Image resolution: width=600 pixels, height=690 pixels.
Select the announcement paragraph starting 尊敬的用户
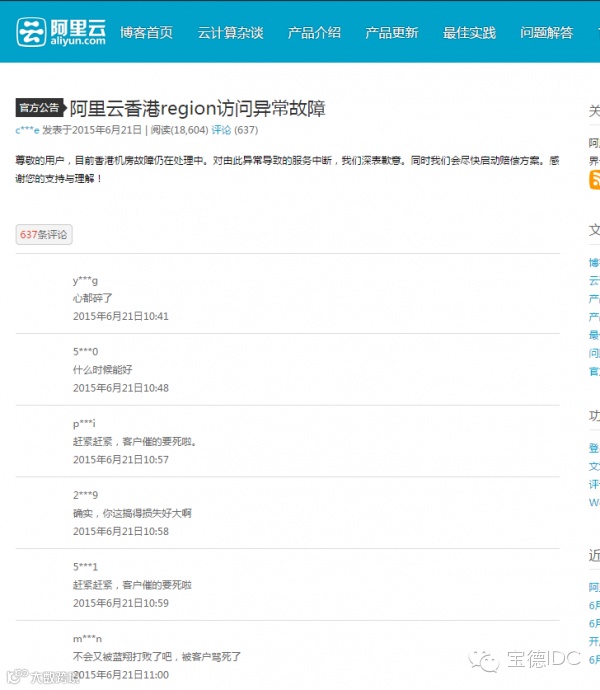(x=287, y=169)
